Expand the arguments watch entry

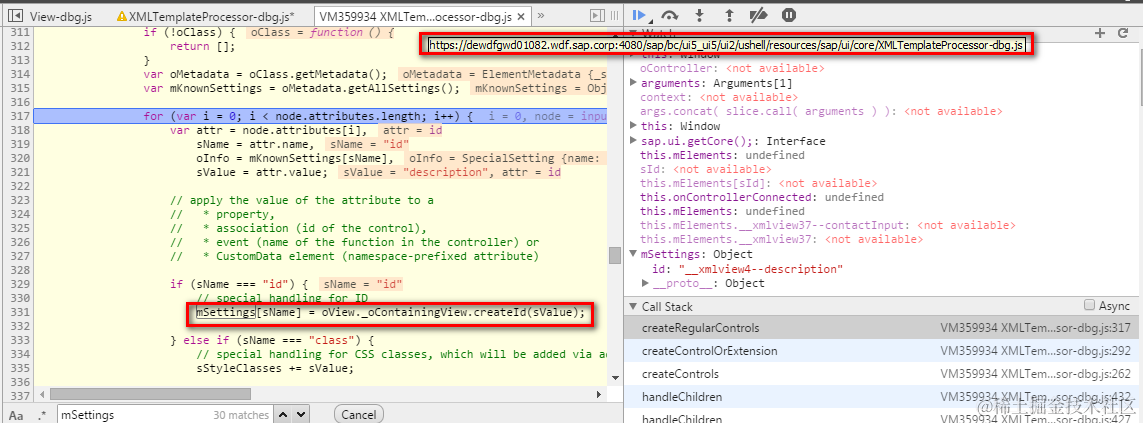[633, 83]
